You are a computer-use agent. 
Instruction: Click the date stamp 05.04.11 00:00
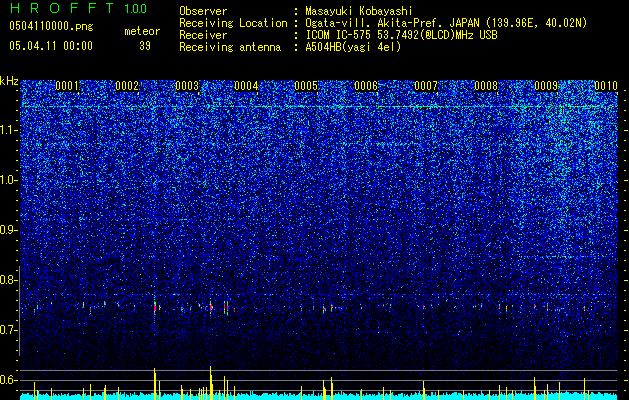coord(51,46)
